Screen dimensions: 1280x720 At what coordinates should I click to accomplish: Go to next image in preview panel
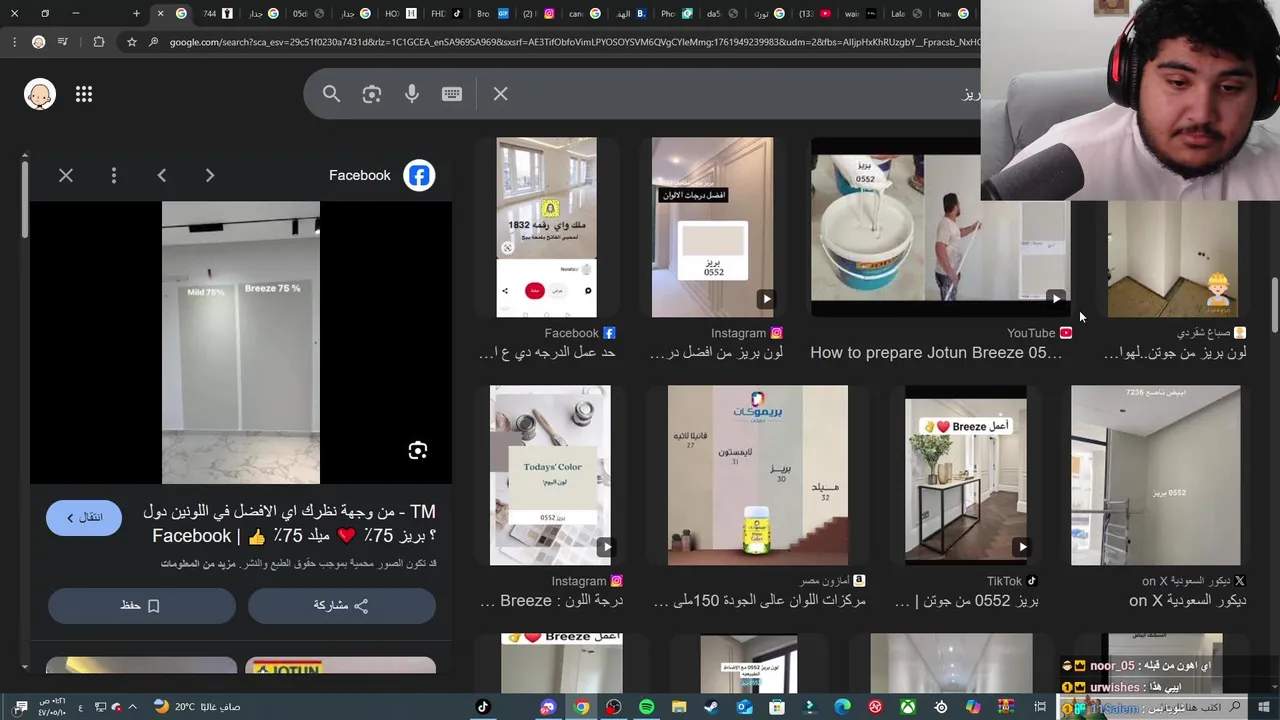tap(210, 175)
